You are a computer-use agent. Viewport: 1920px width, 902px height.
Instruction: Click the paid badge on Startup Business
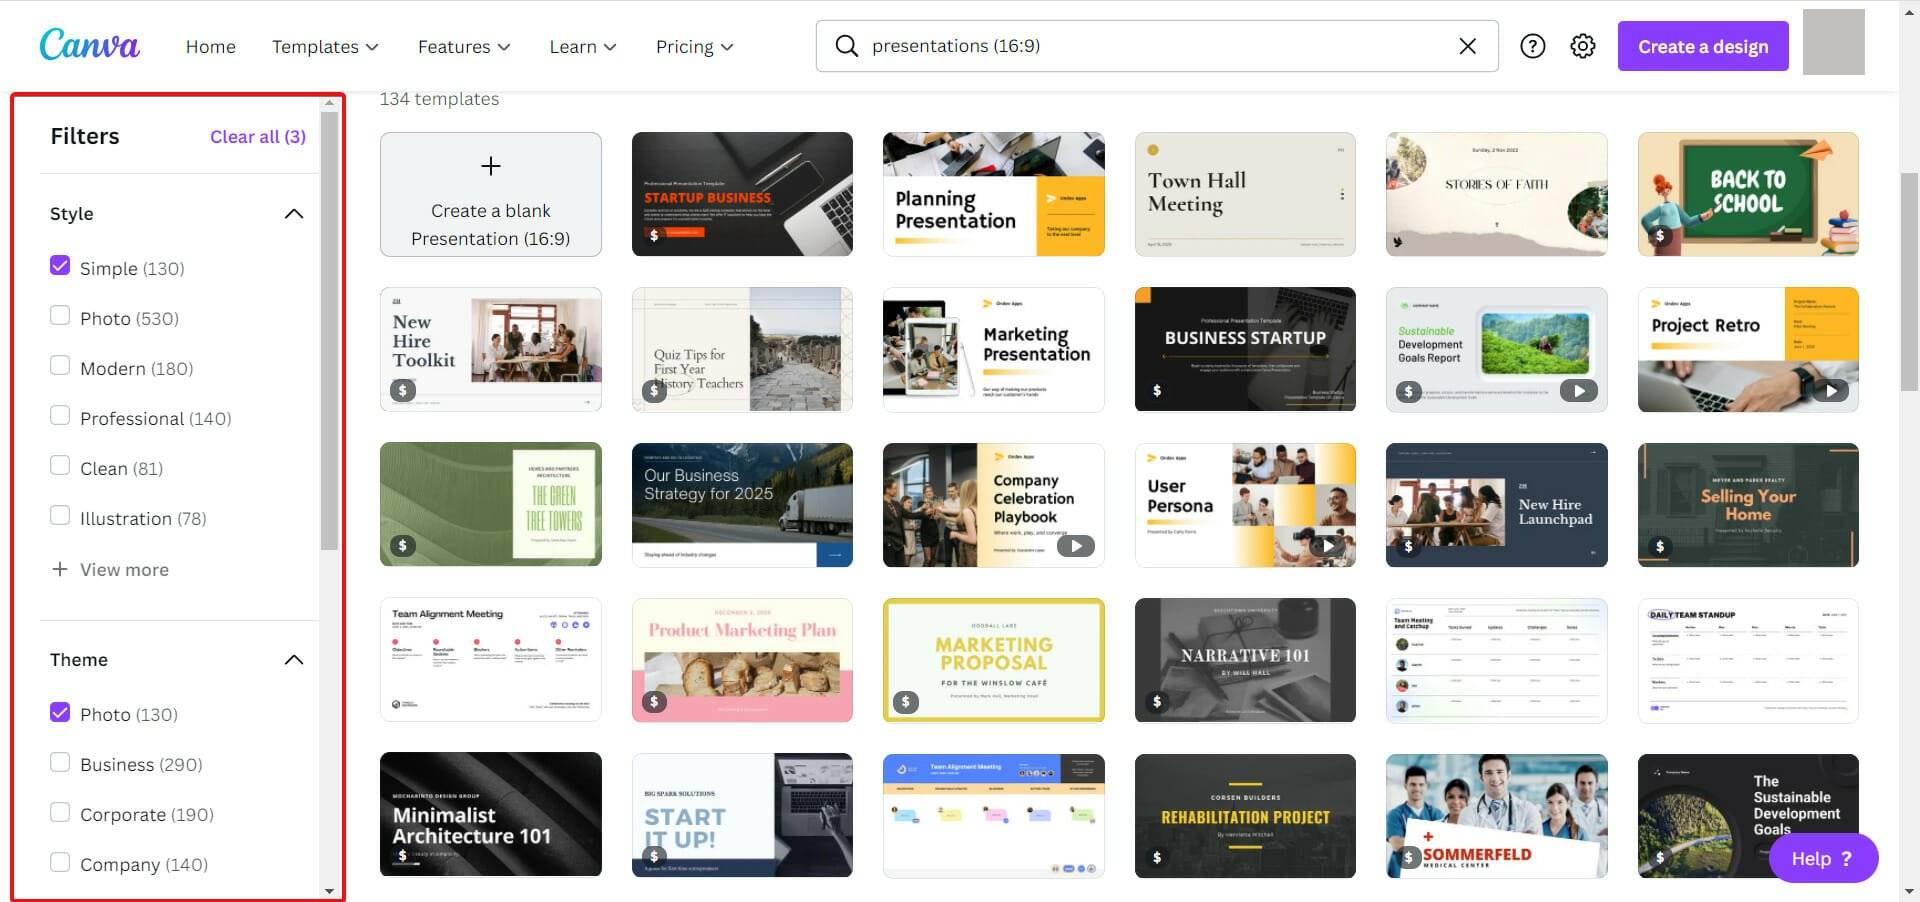click(654, 236)
